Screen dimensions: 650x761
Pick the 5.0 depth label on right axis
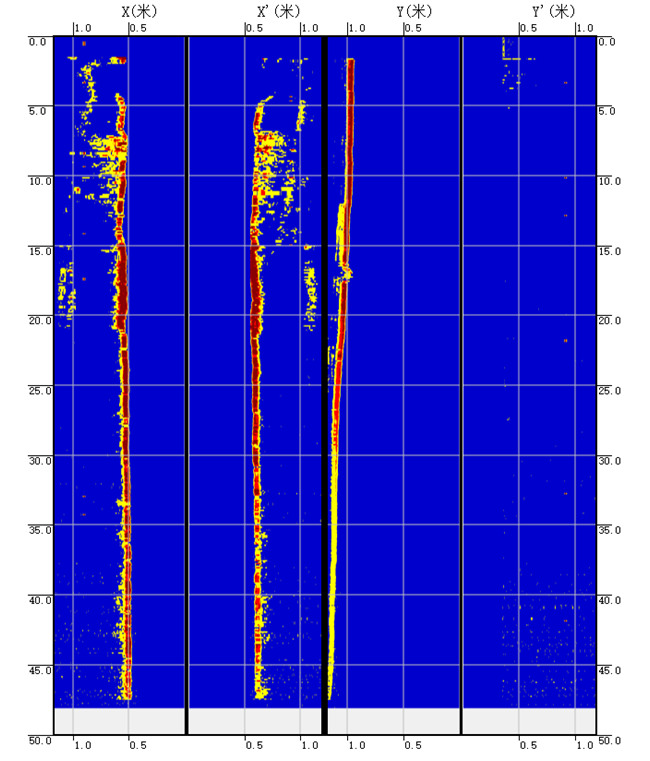pos(607,111)
